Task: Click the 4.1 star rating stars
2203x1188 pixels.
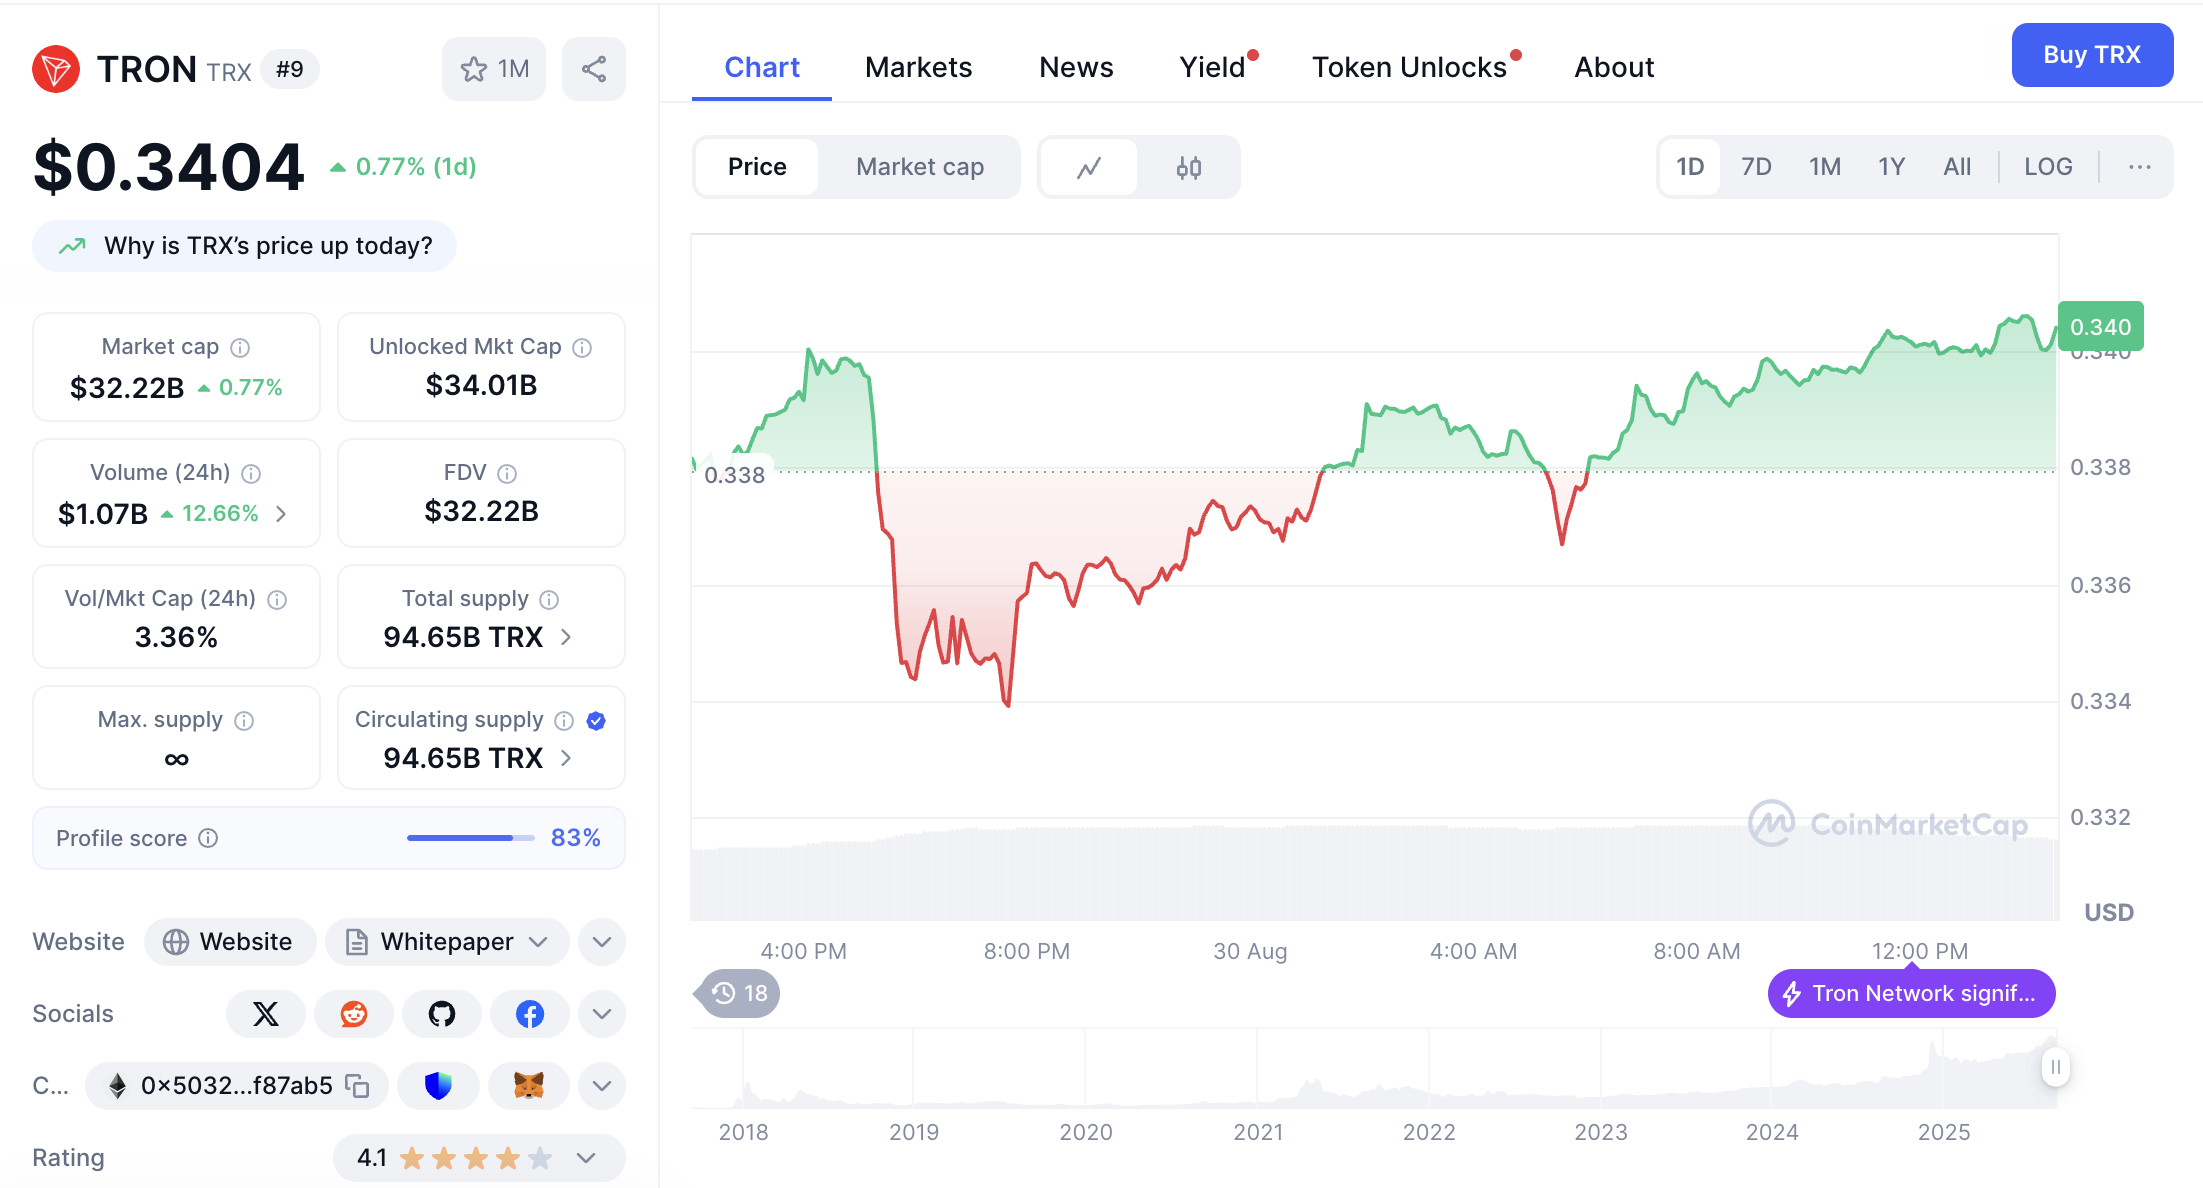Action: [x=475, y=1158]
